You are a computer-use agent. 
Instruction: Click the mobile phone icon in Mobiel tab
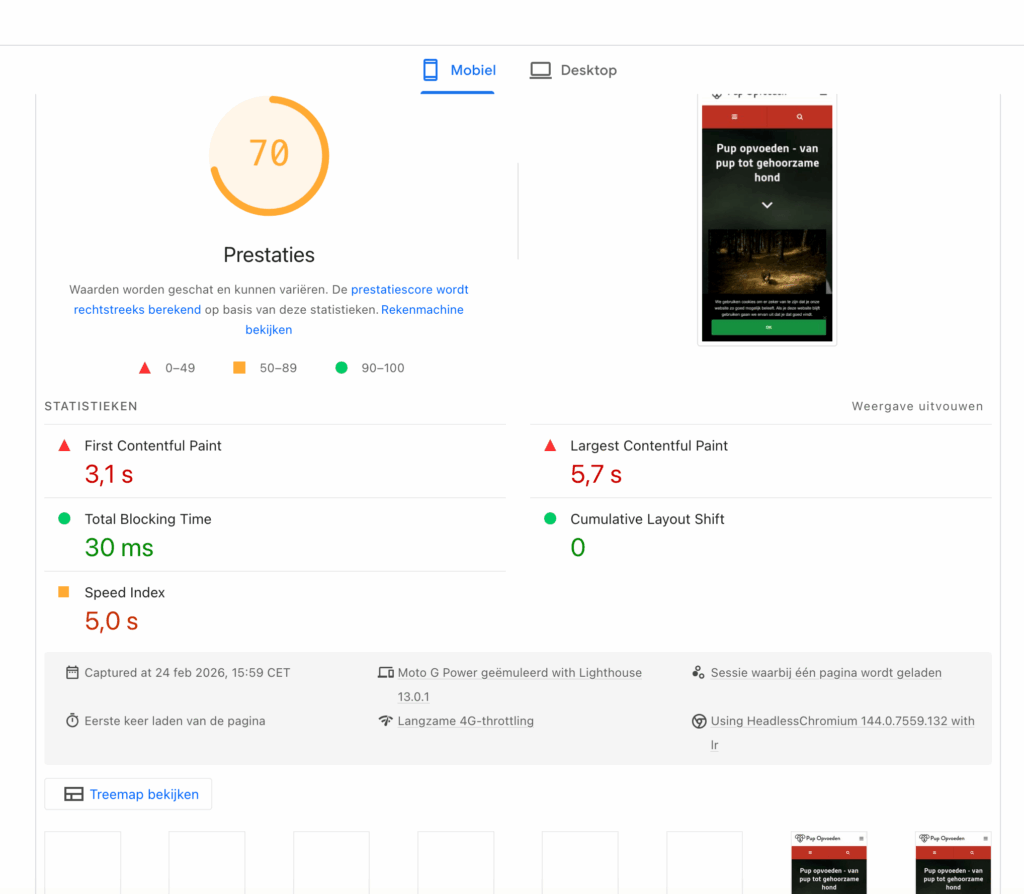[x=431, y=70]
